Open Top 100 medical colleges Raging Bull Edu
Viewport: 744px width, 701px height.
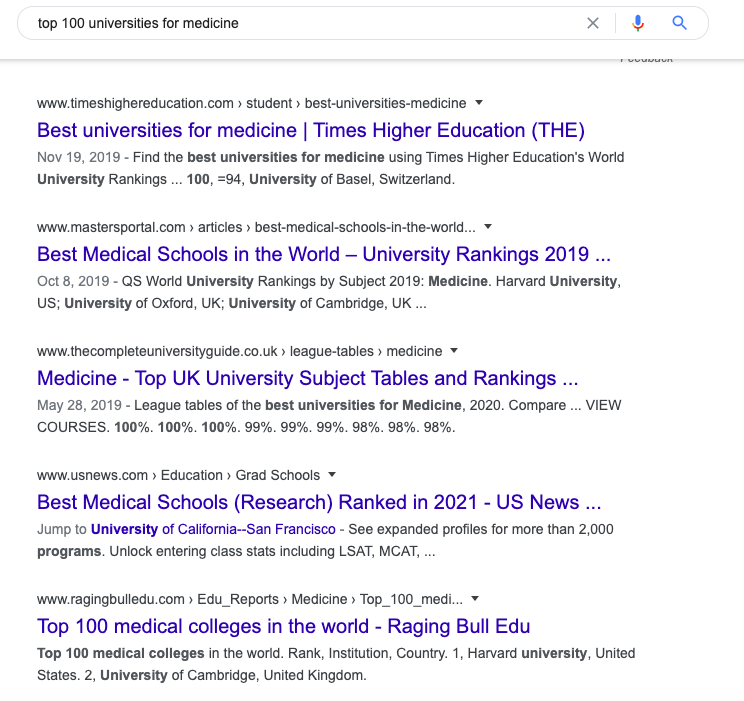coord(283,626)
